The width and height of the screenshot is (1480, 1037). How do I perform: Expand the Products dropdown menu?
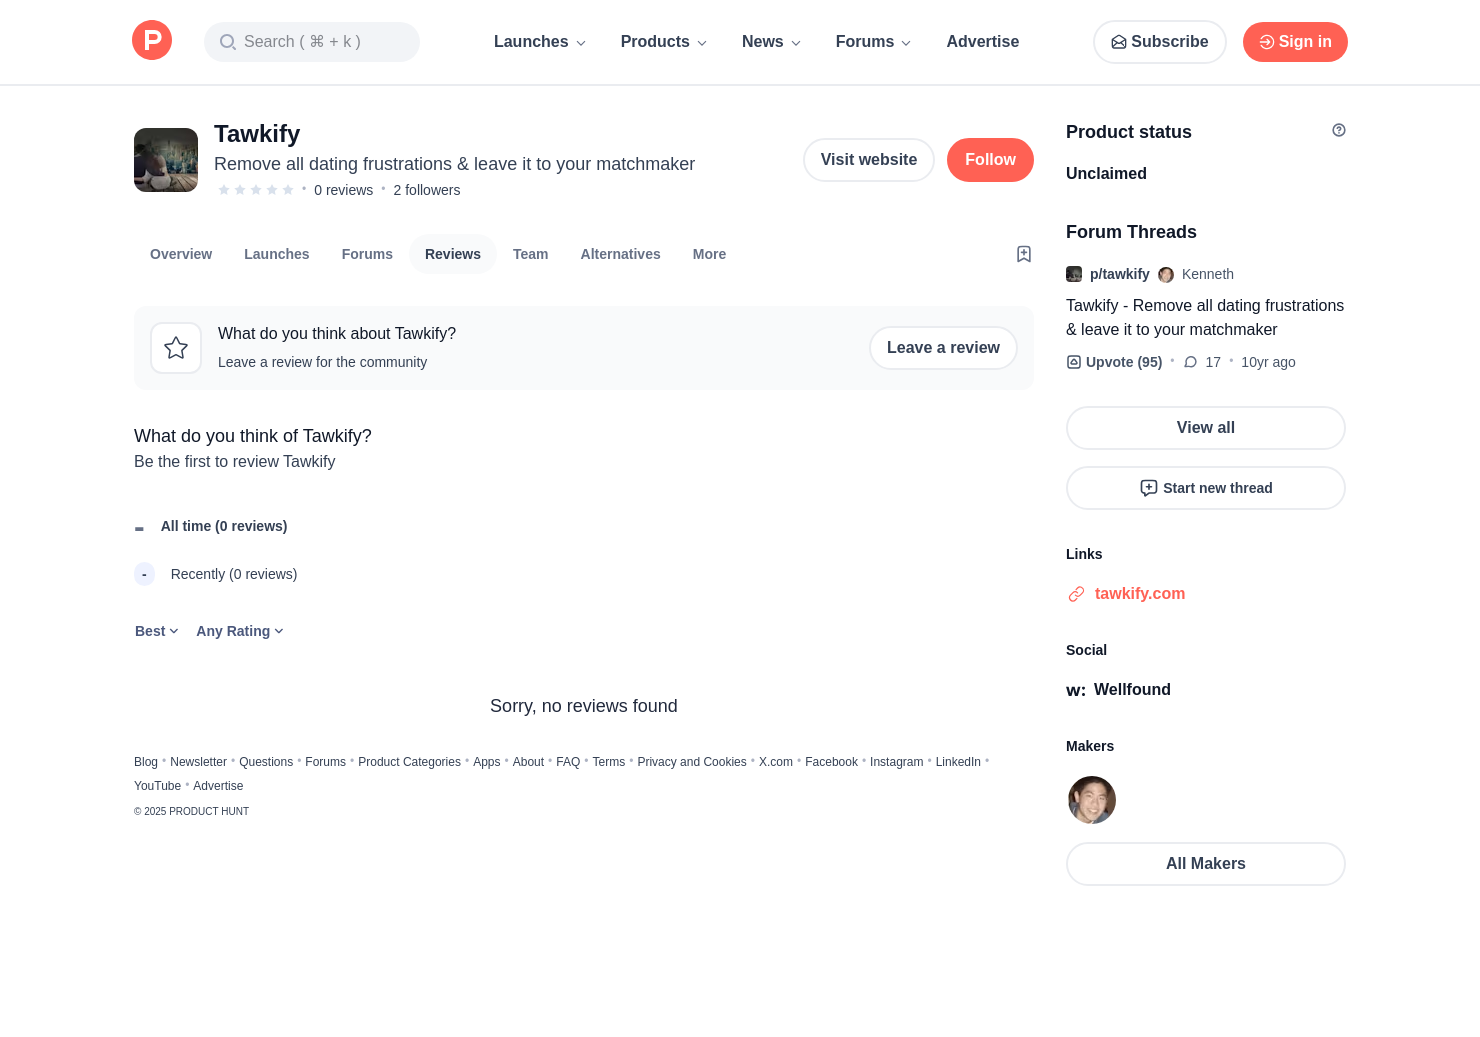pyautogui.click(x=664, y=42)
